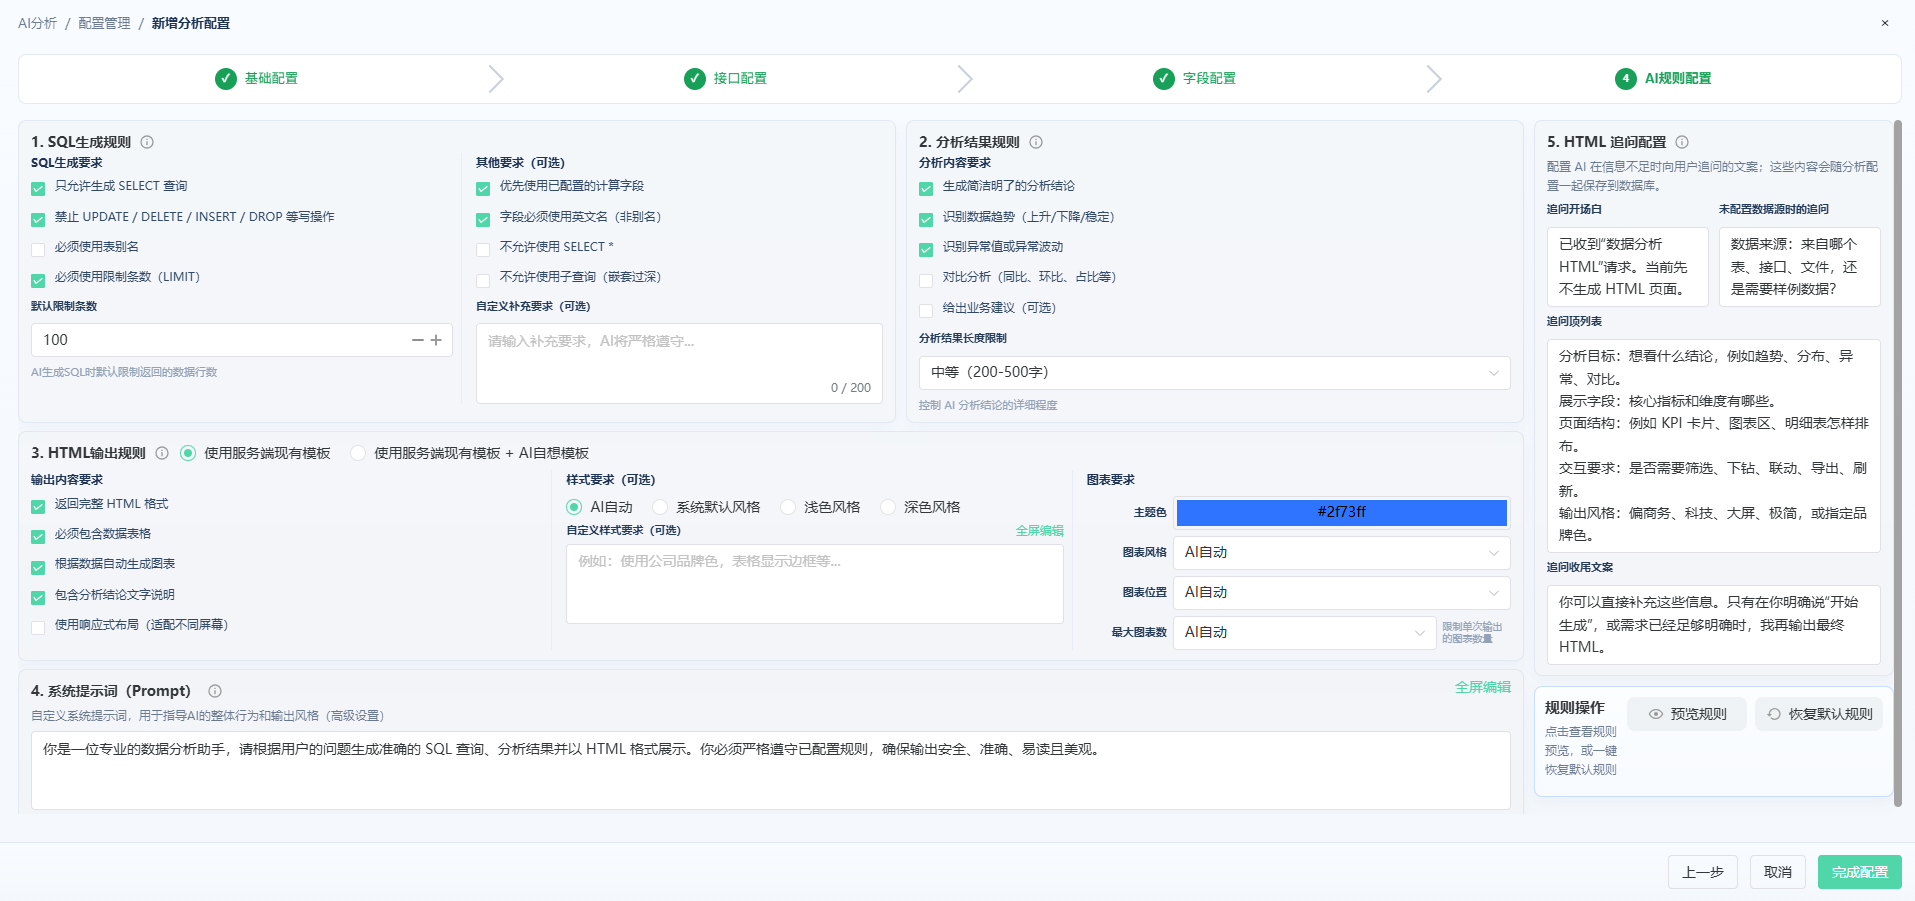Click the info icon beside 系统提示词 (Prompt)

click(x=215, y=691)
